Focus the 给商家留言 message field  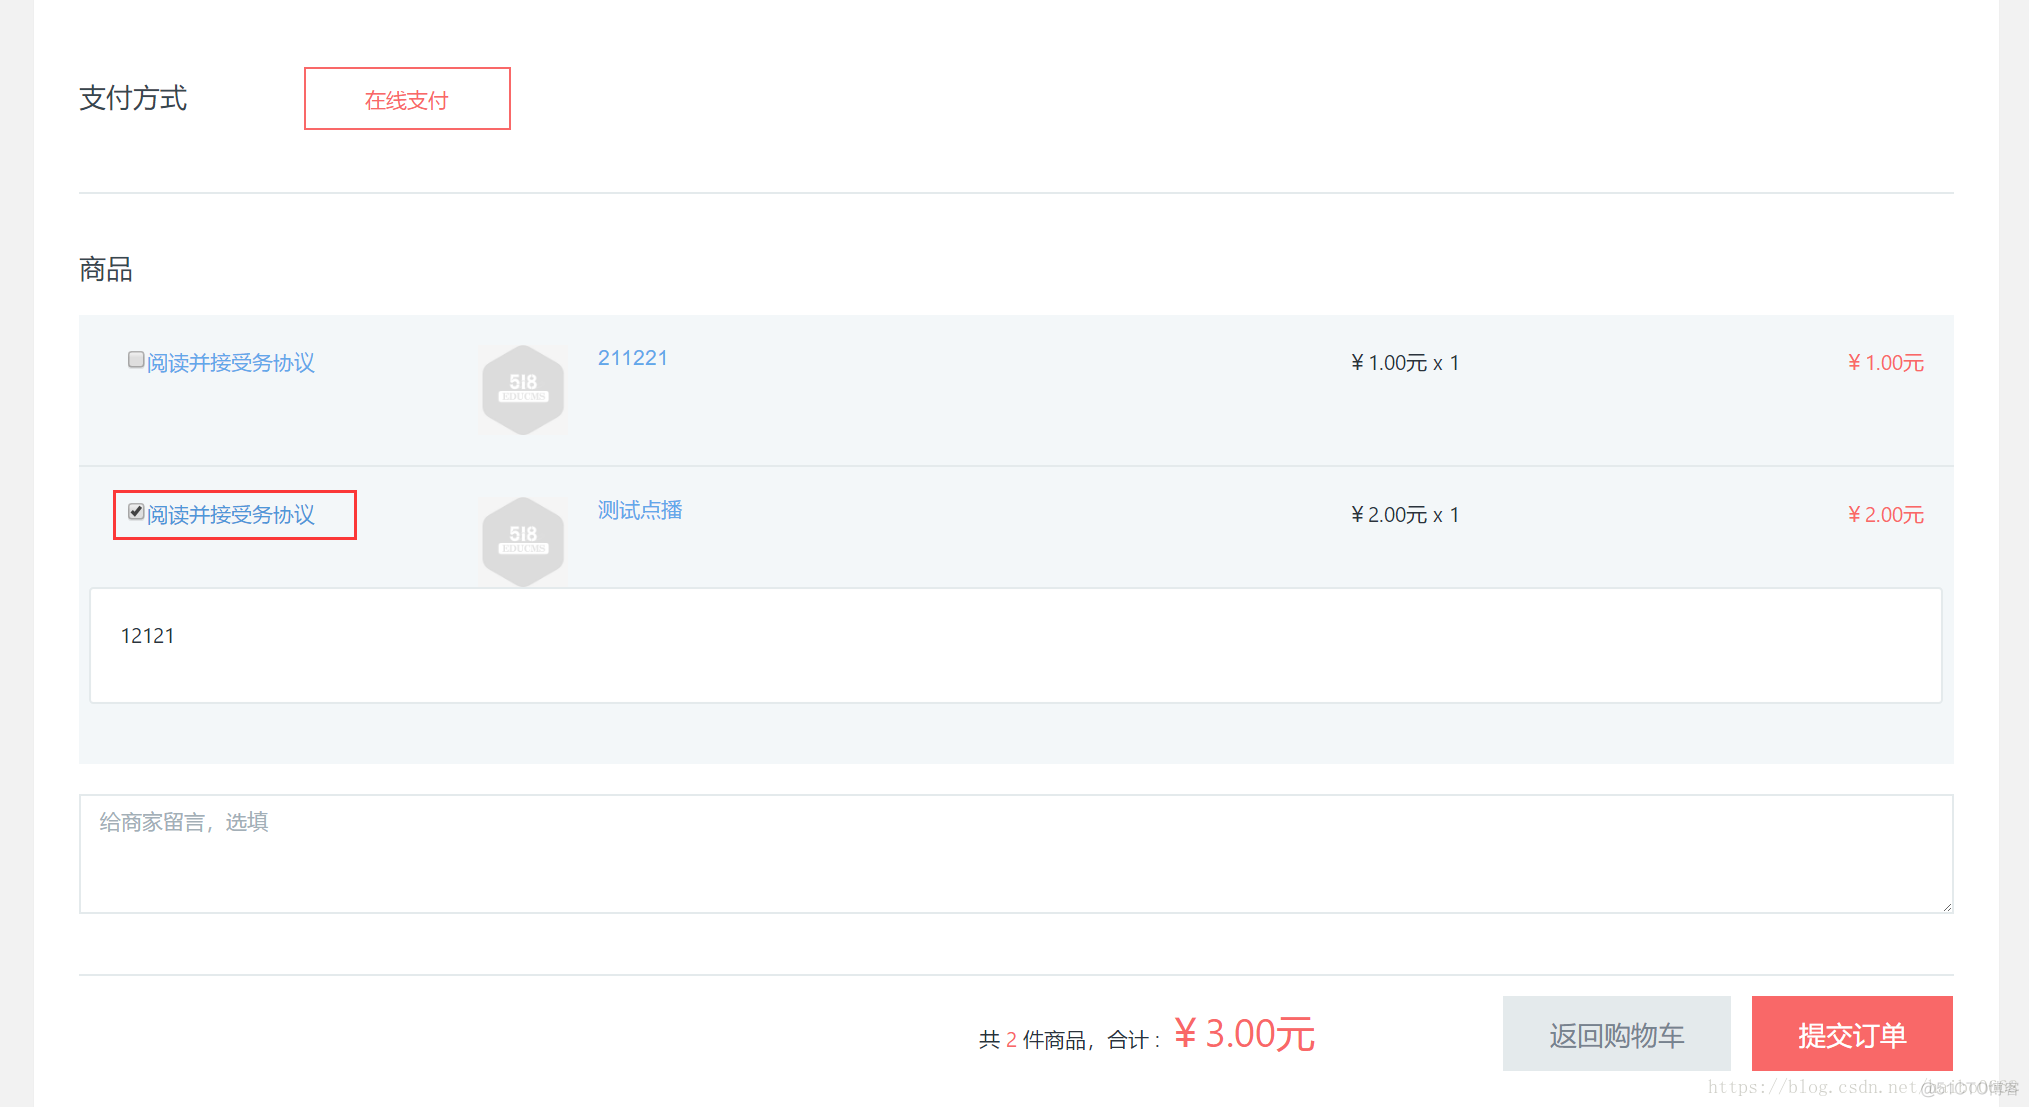(1016, 854)
